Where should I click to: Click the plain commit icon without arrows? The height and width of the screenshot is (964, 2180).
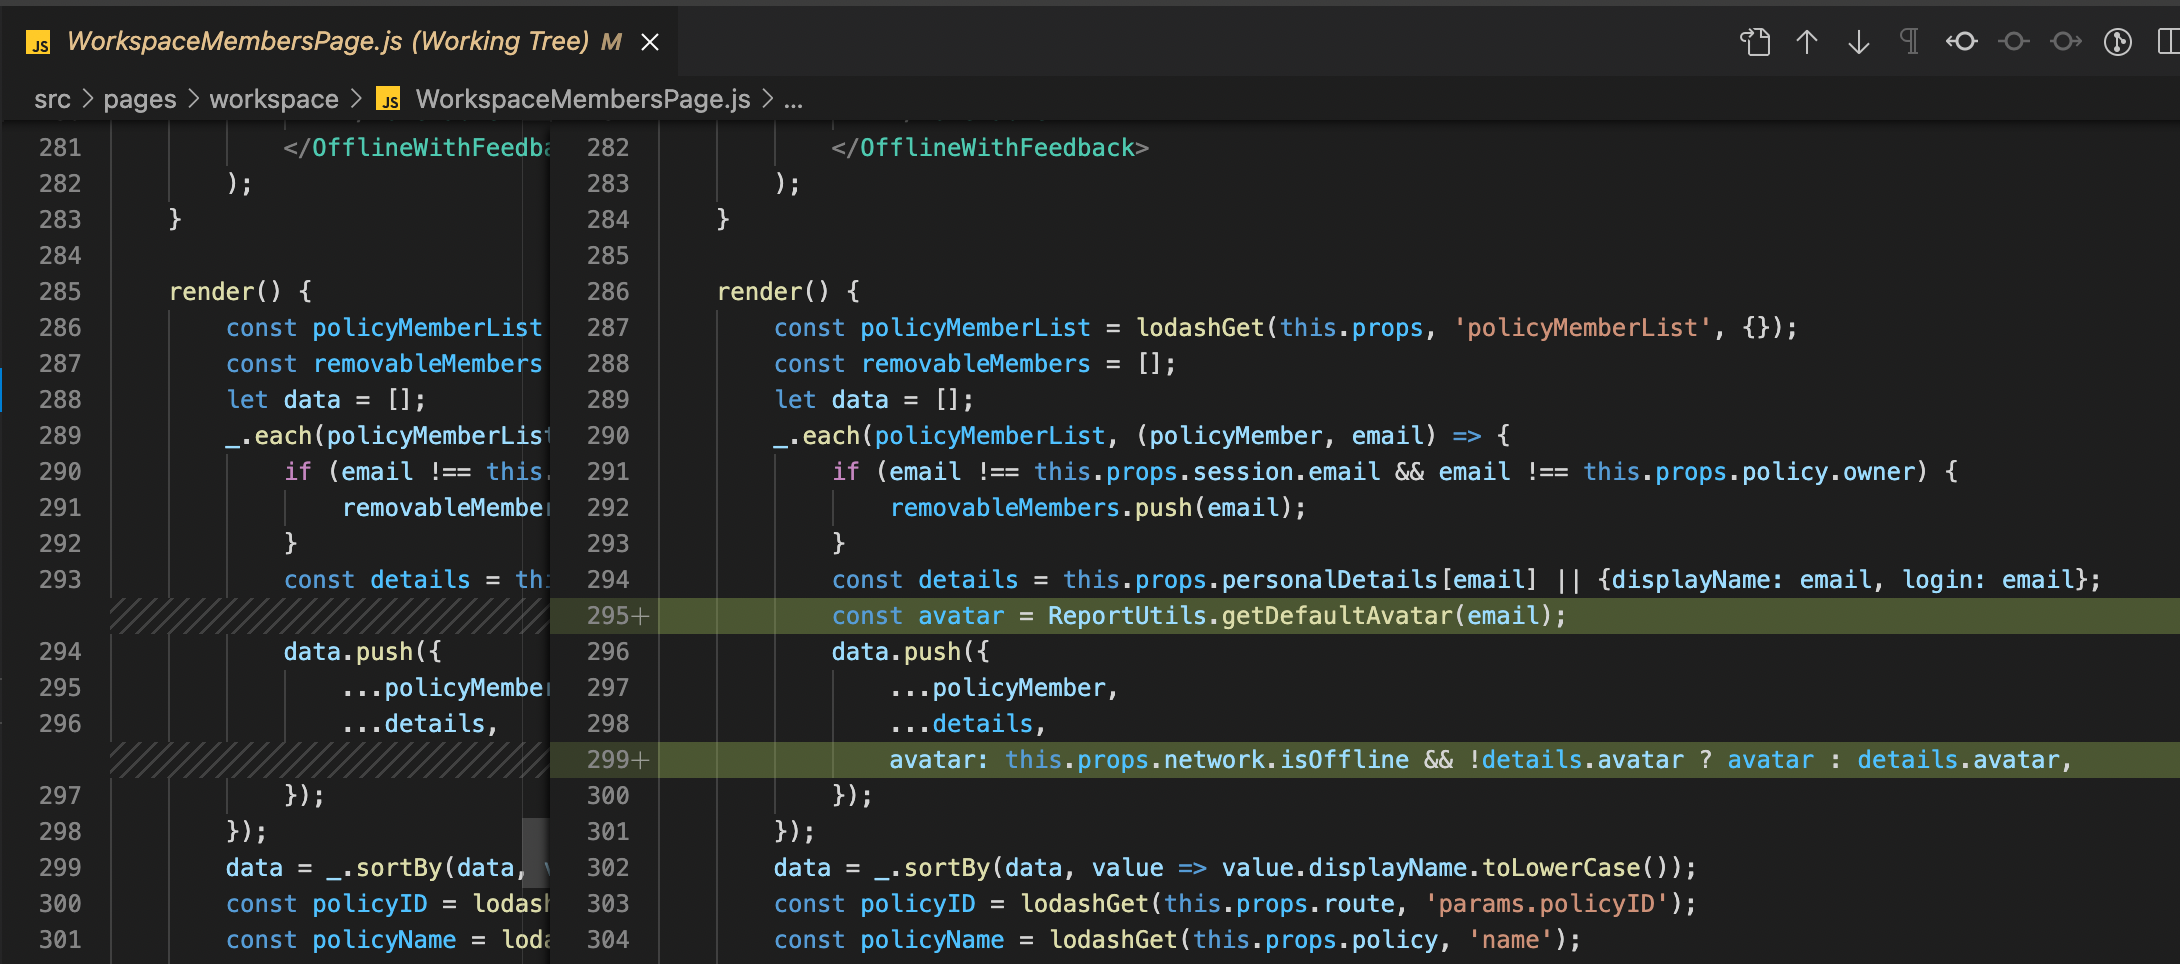point(2014,42)
